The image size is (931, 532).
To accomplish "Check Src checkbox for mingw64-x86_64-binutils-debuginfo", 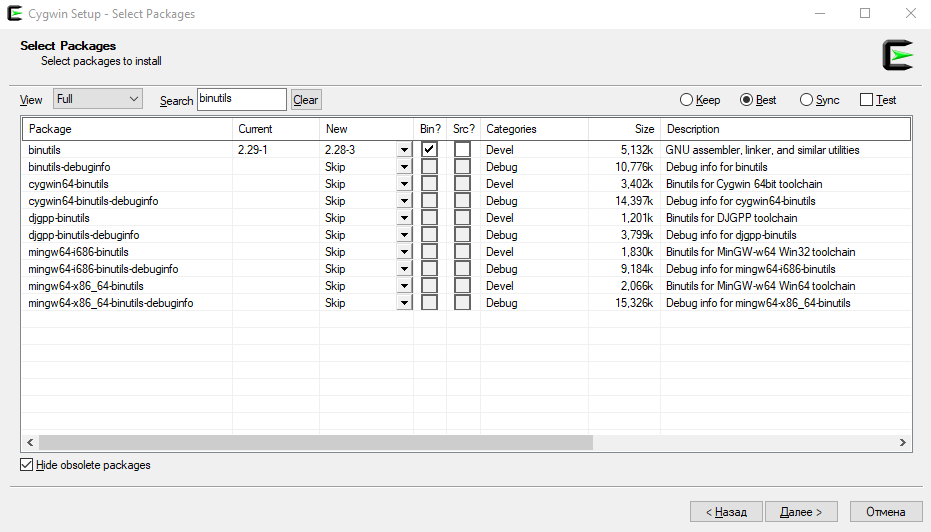I will pyautogui.click(x=463, y=303).
